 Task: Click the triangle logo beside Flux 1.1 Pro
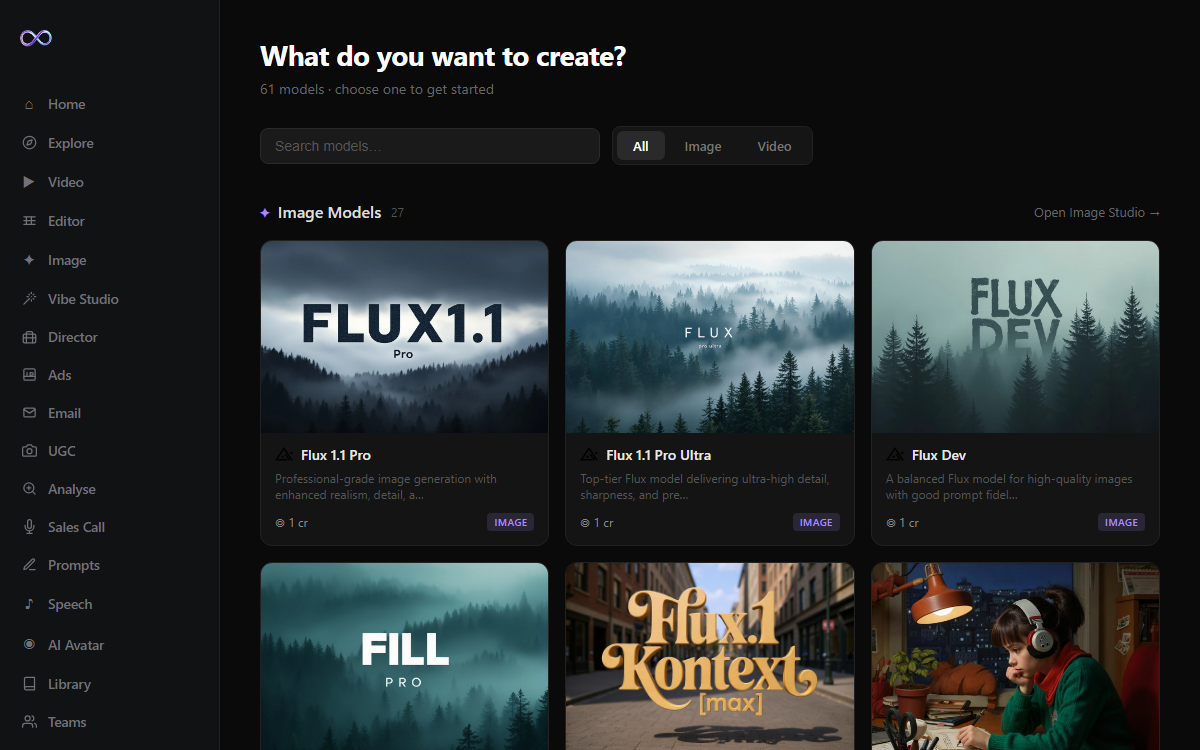tap(284, 455)
